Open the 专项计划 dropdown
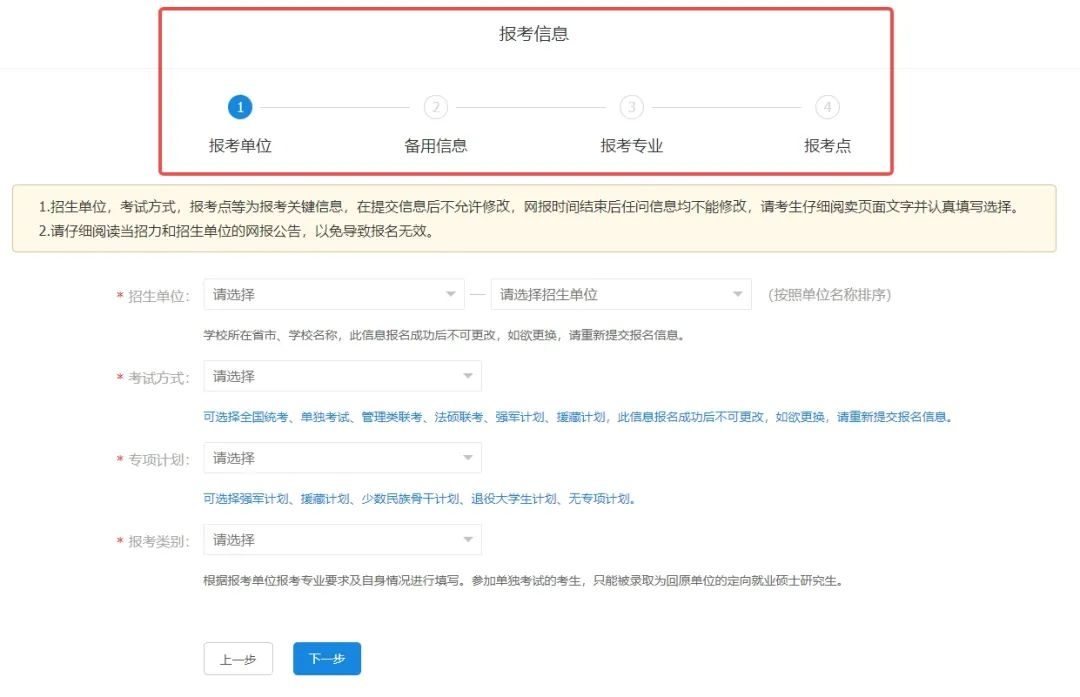 [x=342, y=458]
